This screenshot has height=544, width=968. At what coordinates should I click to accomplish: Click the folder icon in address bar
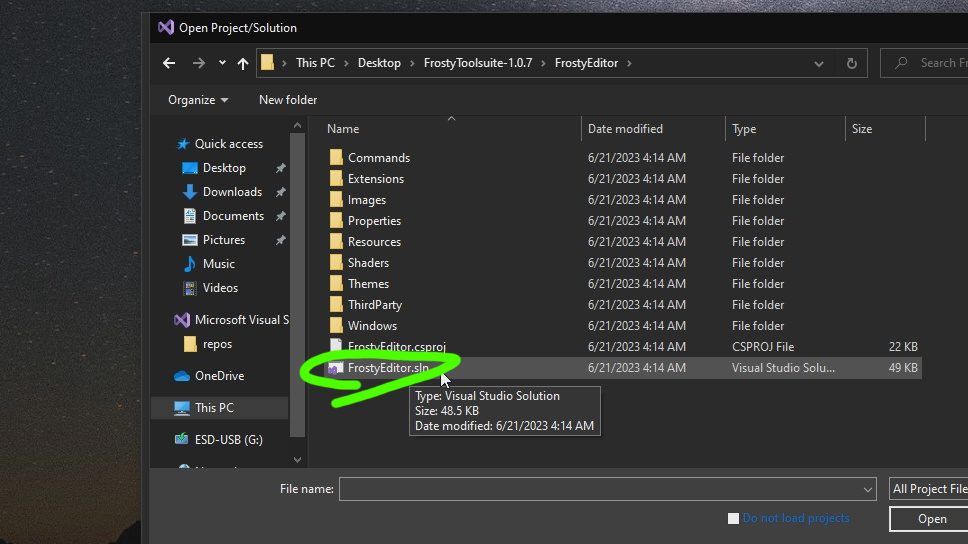(x=267, y=63)
